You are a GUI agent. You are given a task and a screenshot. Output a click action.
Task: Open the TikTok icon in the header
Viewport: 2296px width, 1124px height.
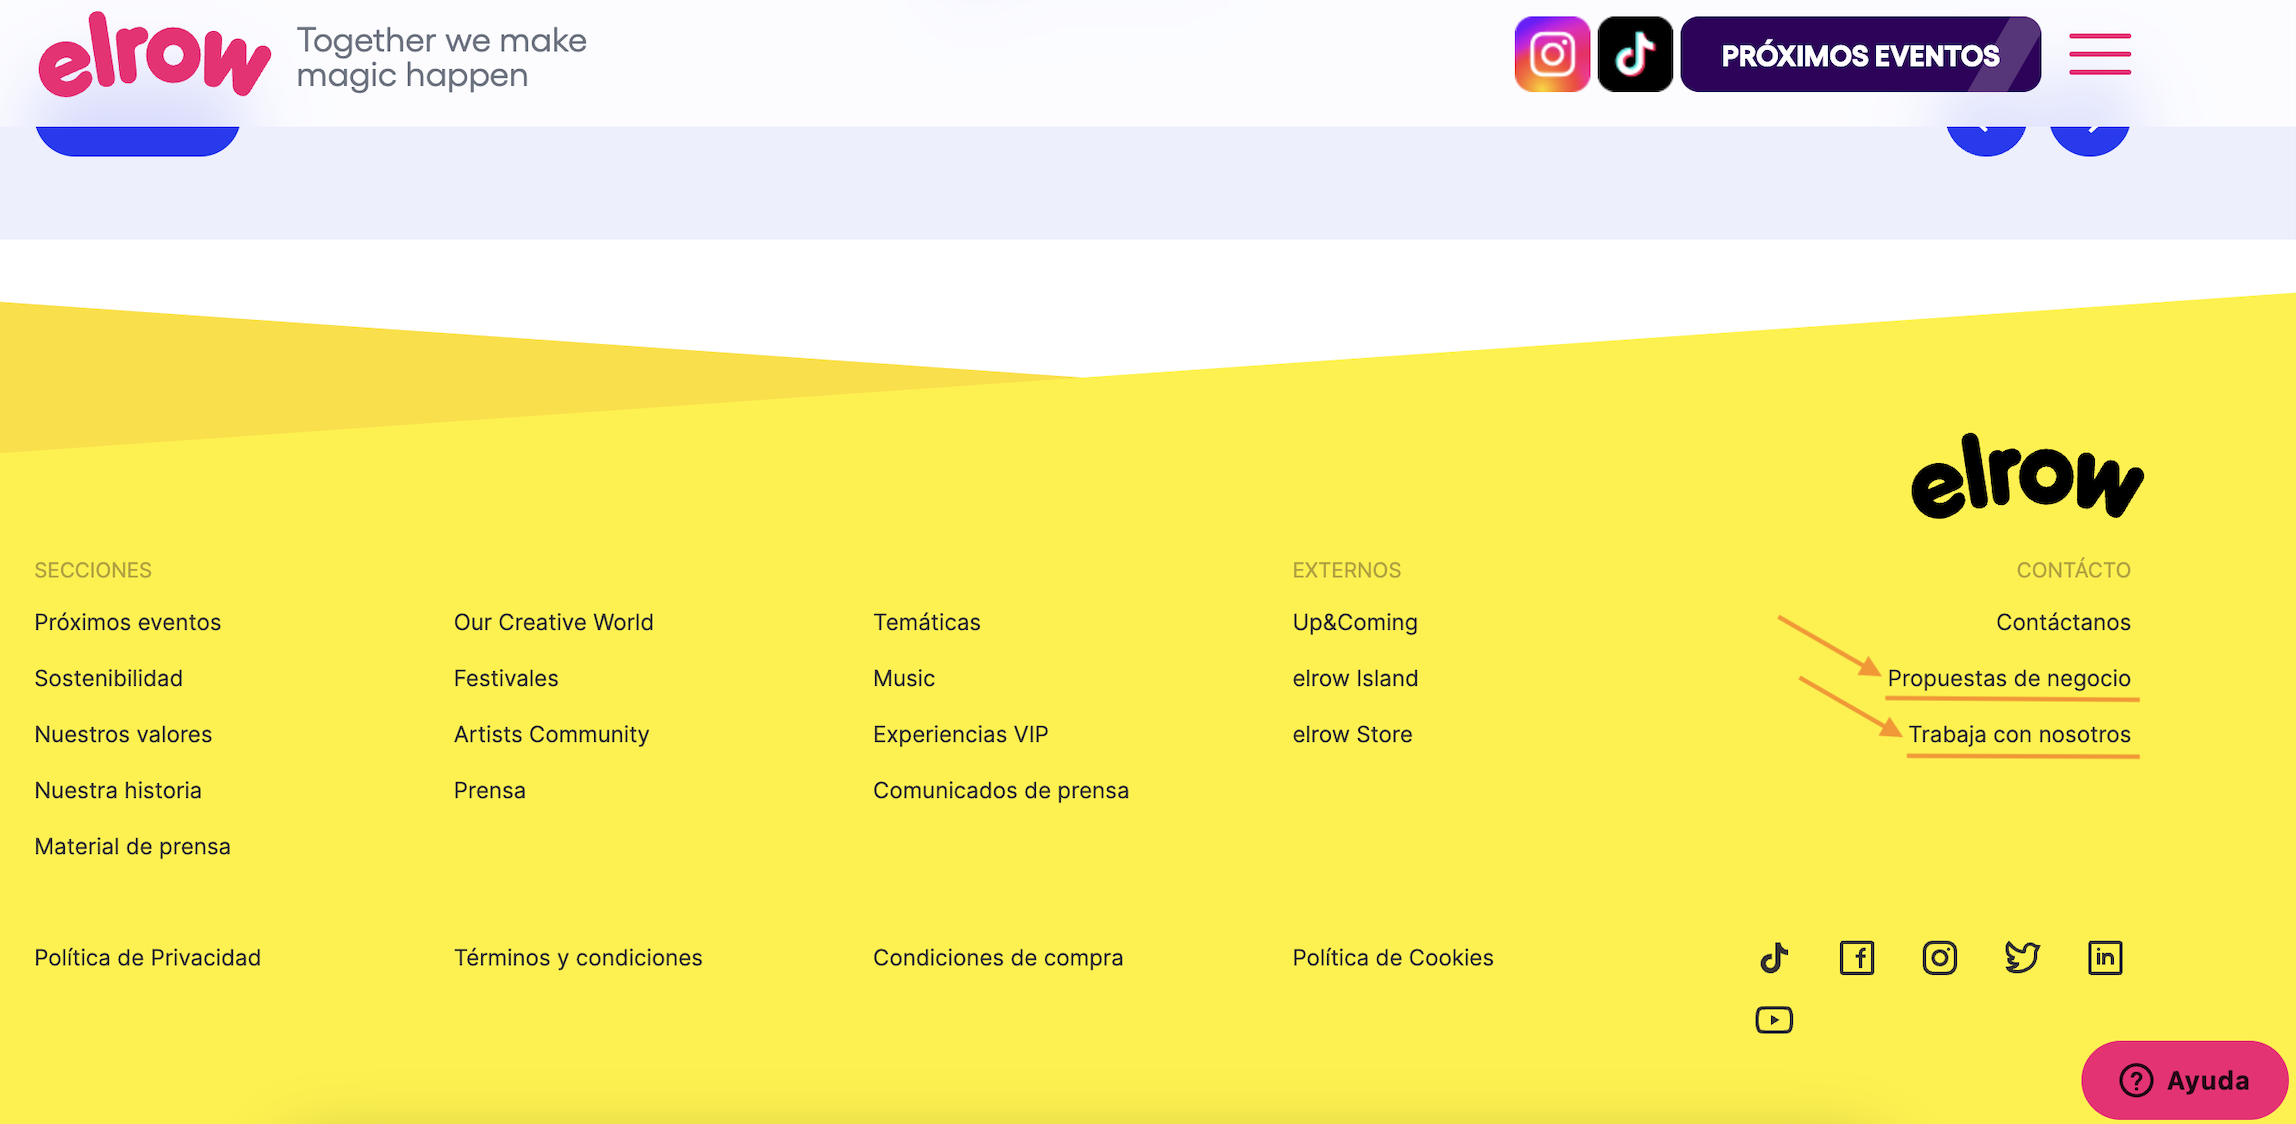point(1635,55)
